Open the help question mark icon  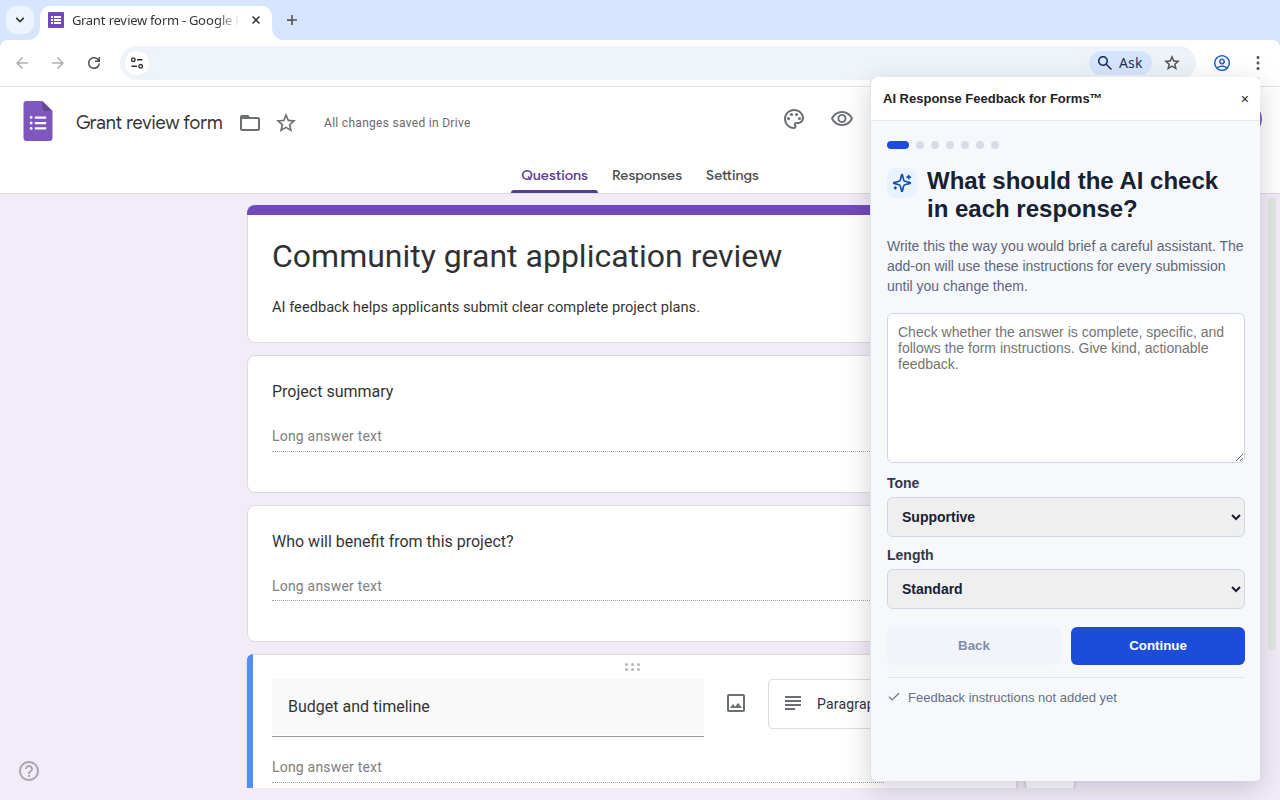coord(29,771)
